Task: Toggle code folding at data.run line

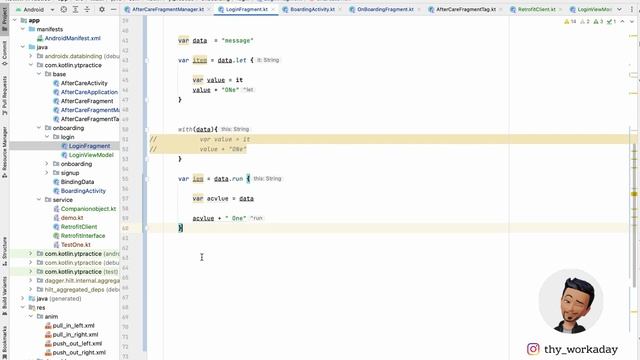Action: (147, 179)
